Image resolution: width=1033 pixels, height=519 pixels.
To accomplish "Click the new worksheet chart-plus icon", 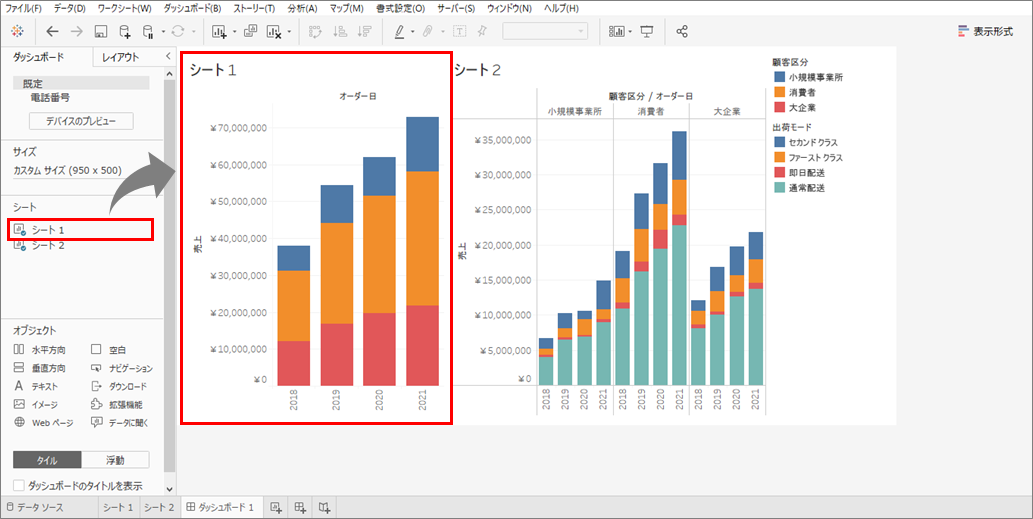I will point(219,31).
